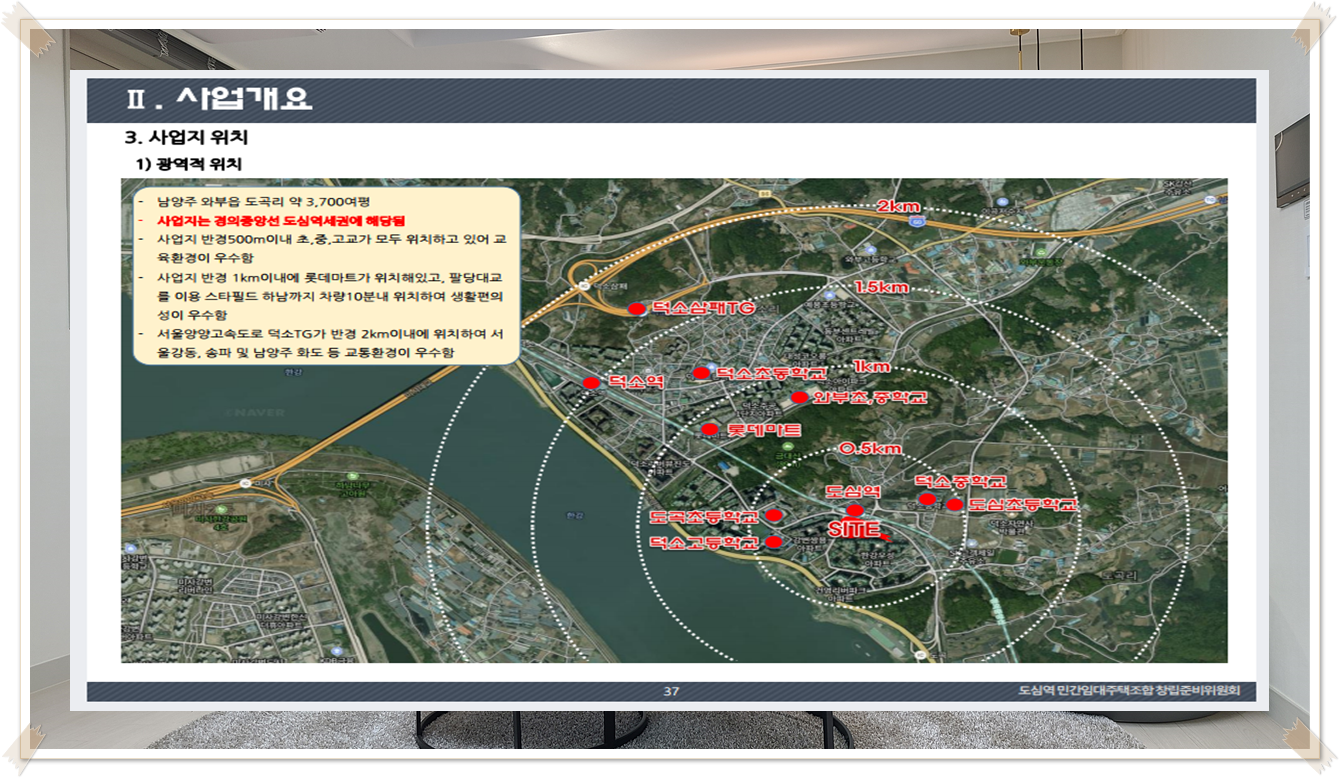Click red bullet 사업지는 경의중앙선 도심역세권에 해당됨
The image size is (1339, 778).
point(281,221)
